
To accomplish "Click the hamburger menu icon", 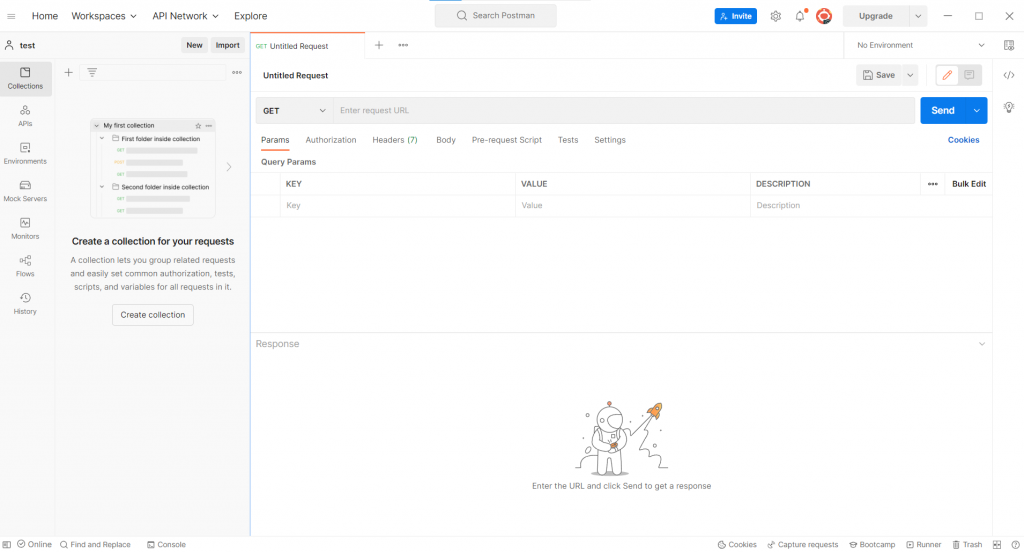I will coord(11,16).
